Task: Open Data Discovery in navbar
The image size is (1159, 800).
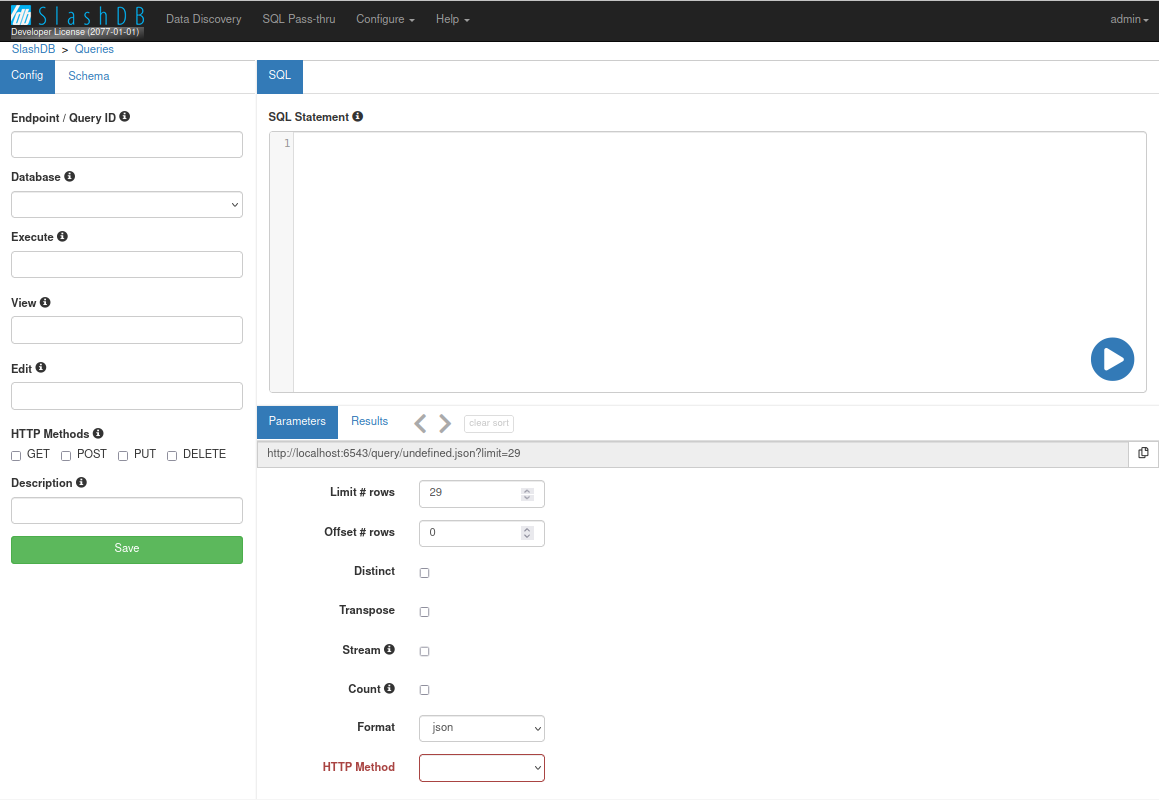Action: [x=204, y=19]
